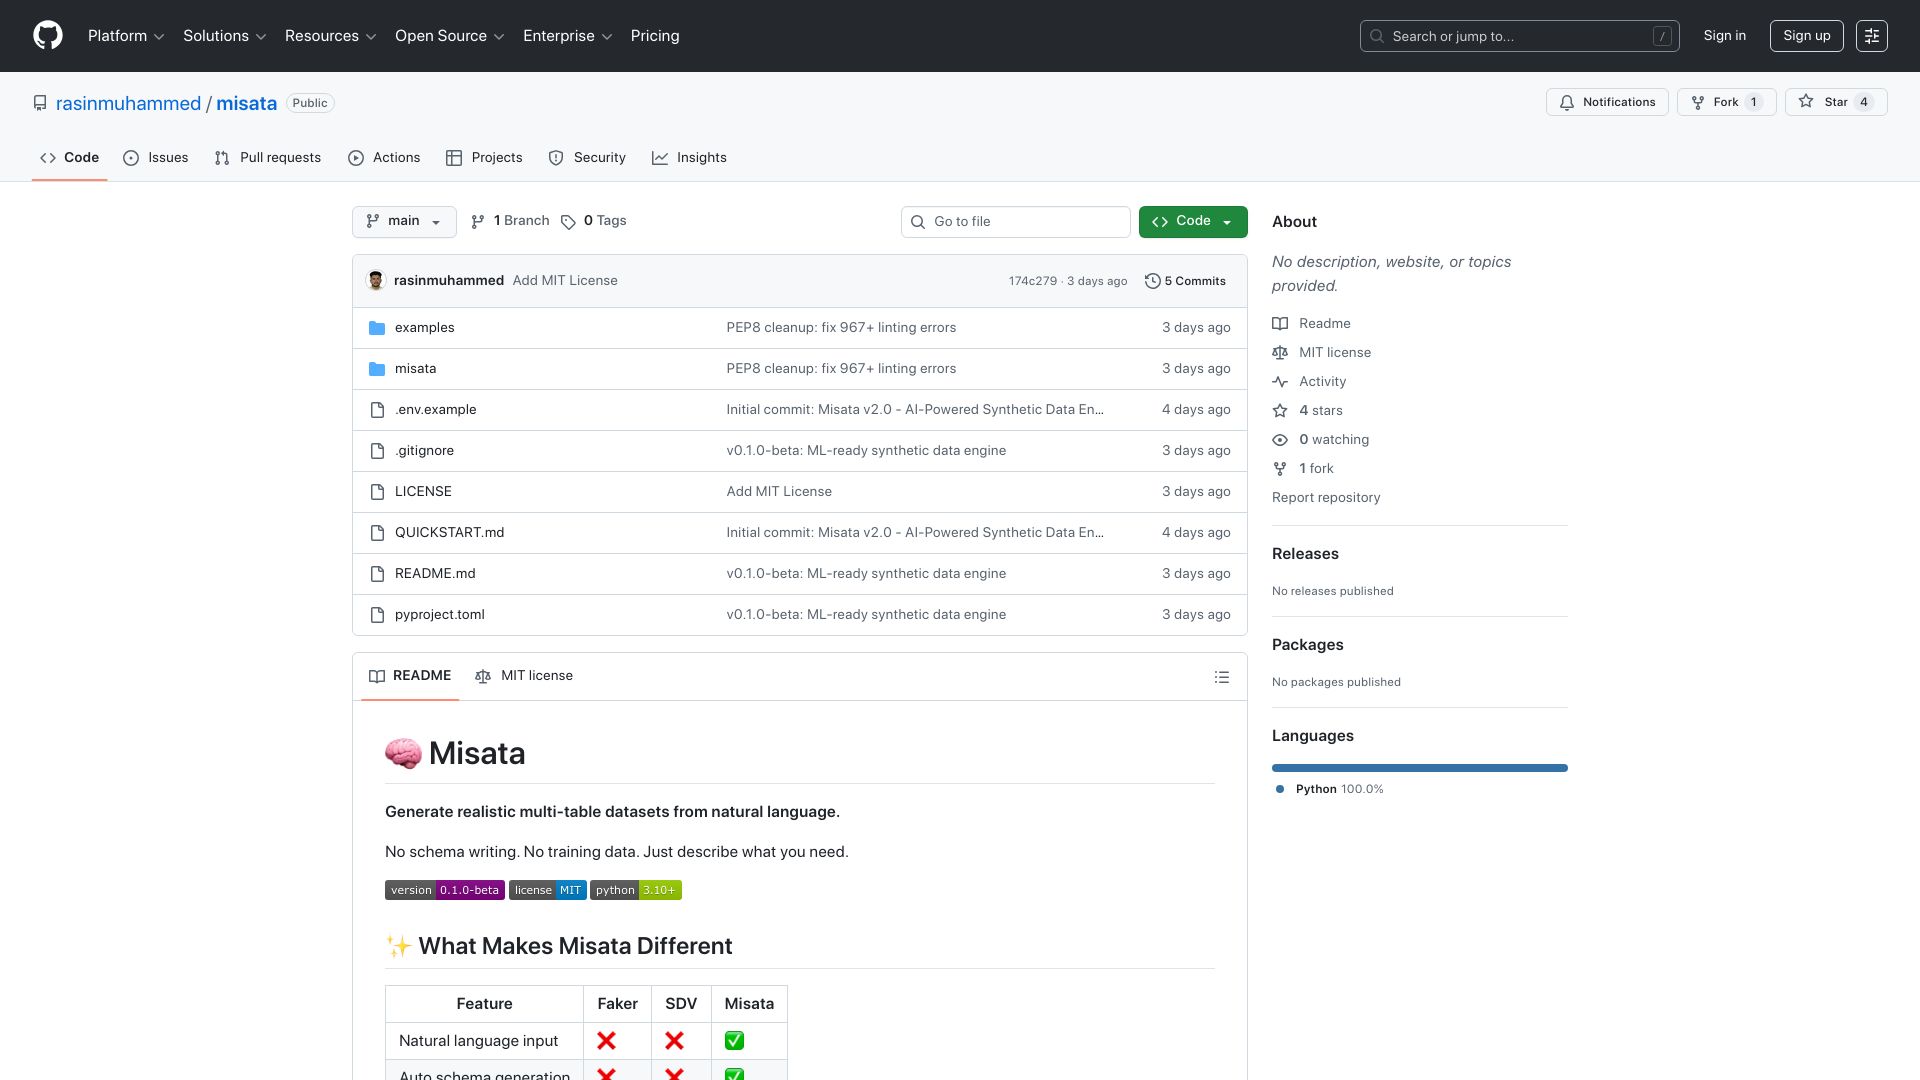This screenshot has height=1080, width=1920.
Task: Click the misata folder icon
Action: click(x=377, y=369)
